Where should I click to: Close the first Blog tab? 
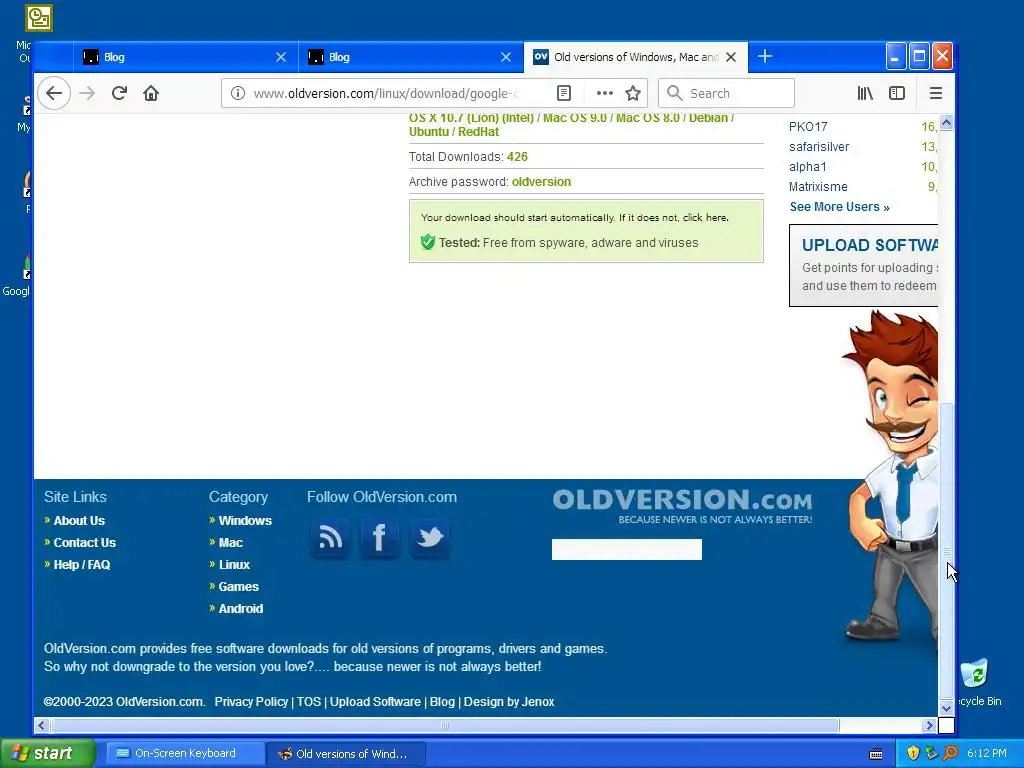[x=281, y=57]
